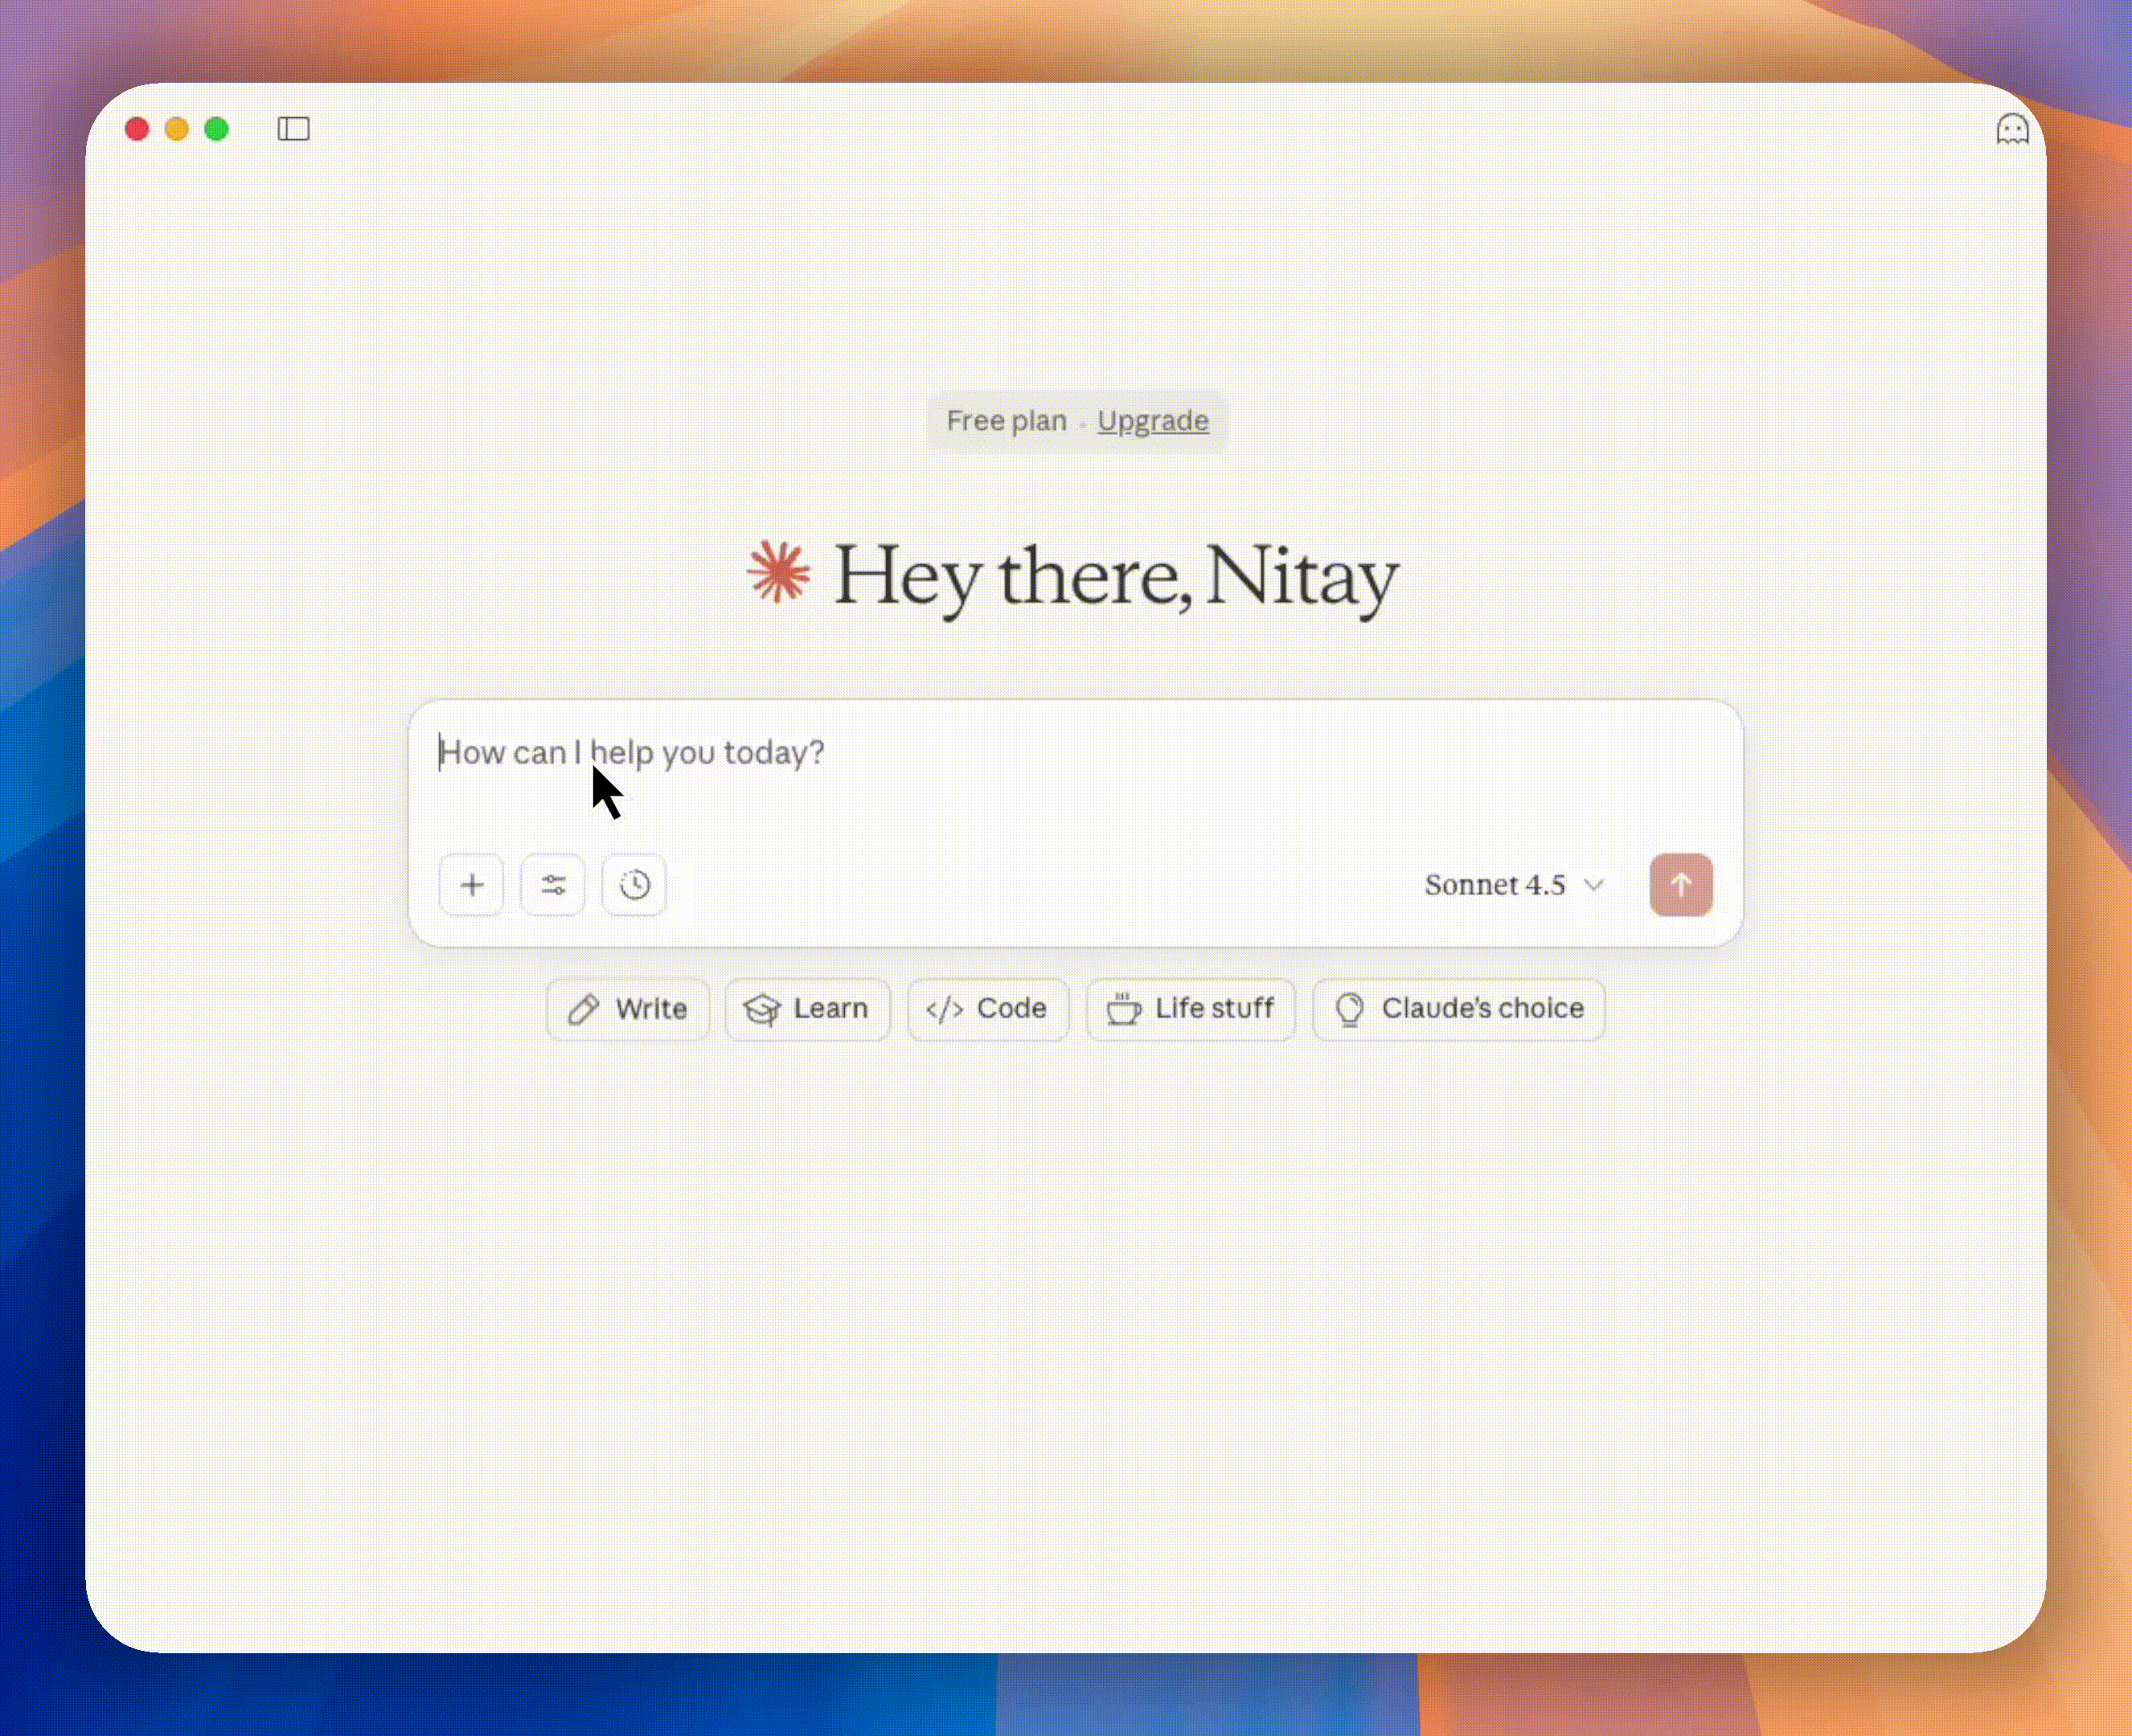Click the 'Hey there, Nitay' greeting

(x=1115, y=577)
